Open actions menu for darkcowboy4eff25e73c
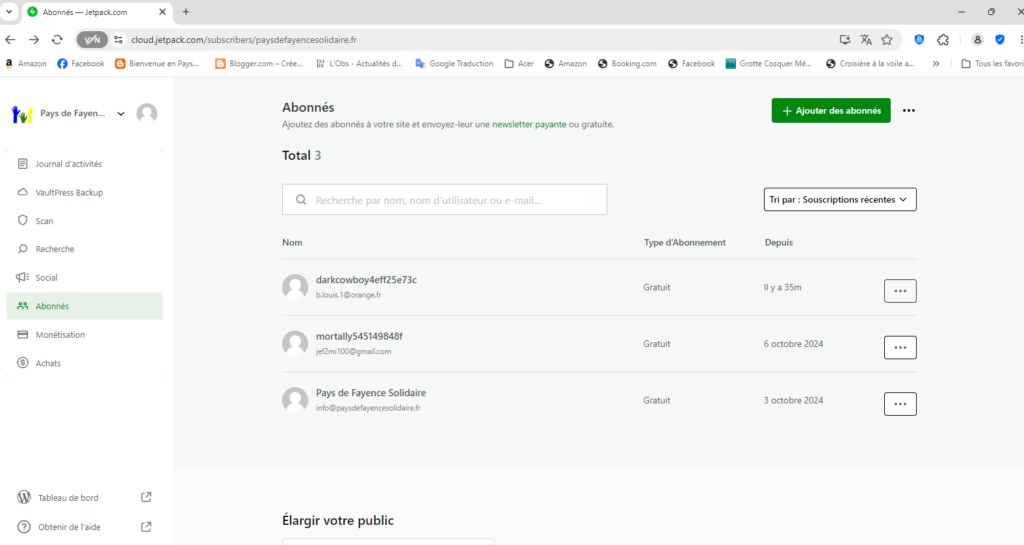Screen dimensions: 1024x545 (899, 291)
